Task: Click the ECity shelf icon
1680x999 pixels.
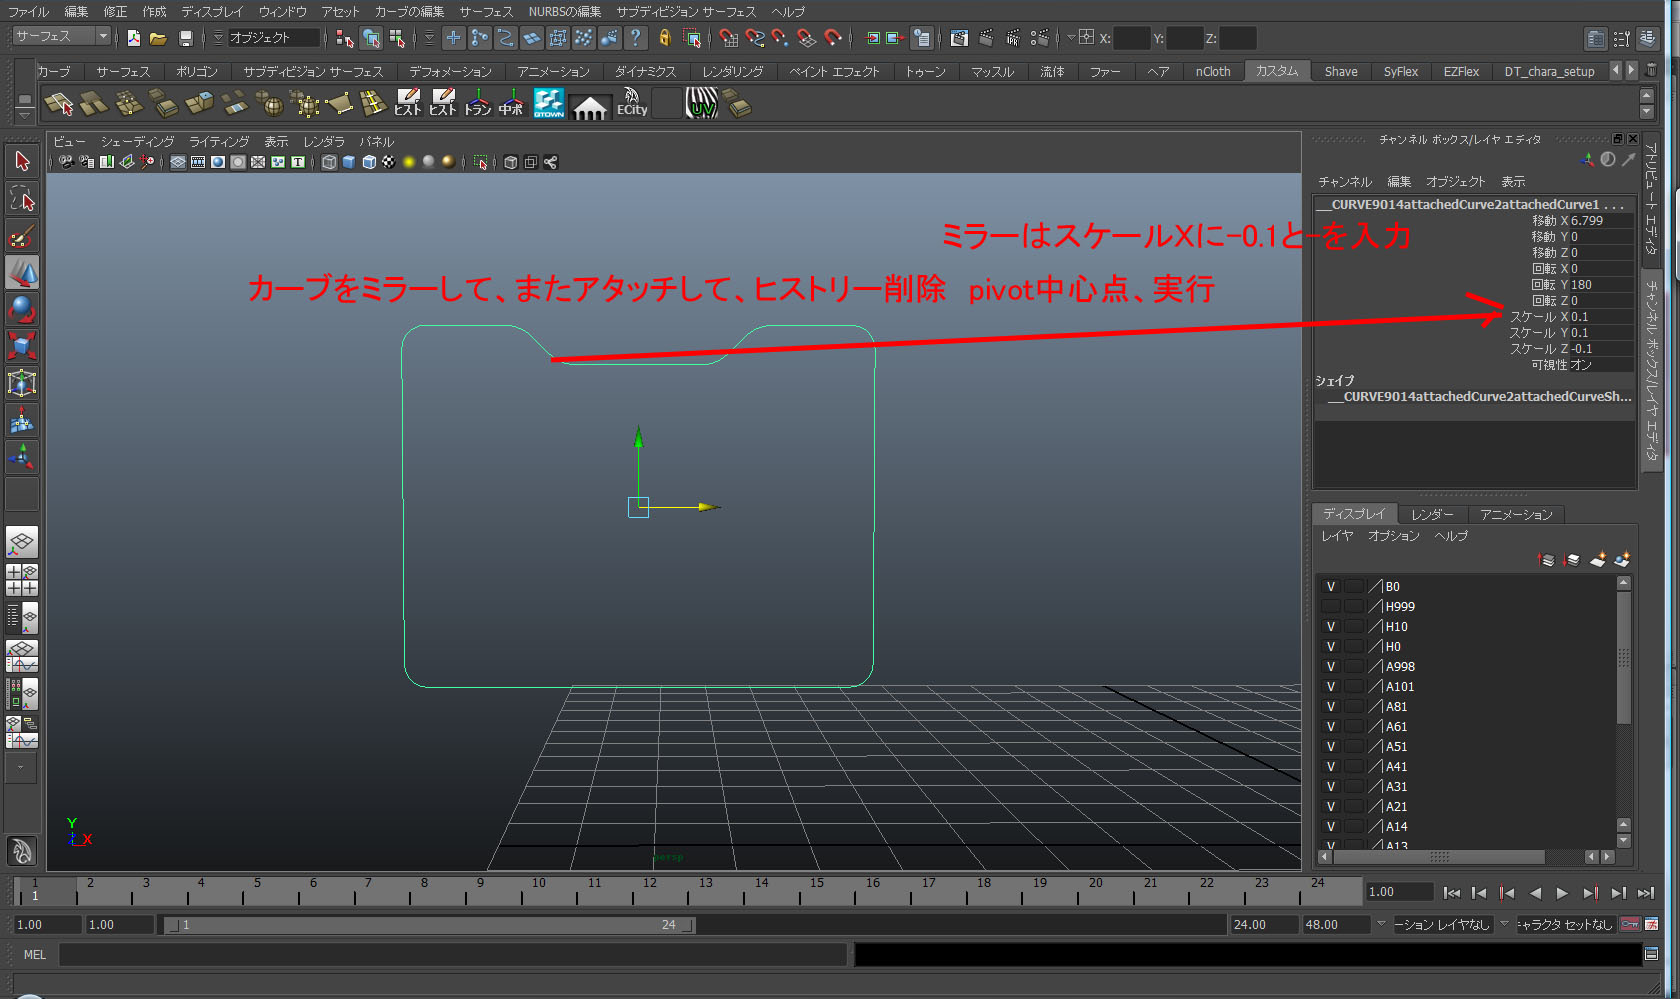Action: coord(632,104)
